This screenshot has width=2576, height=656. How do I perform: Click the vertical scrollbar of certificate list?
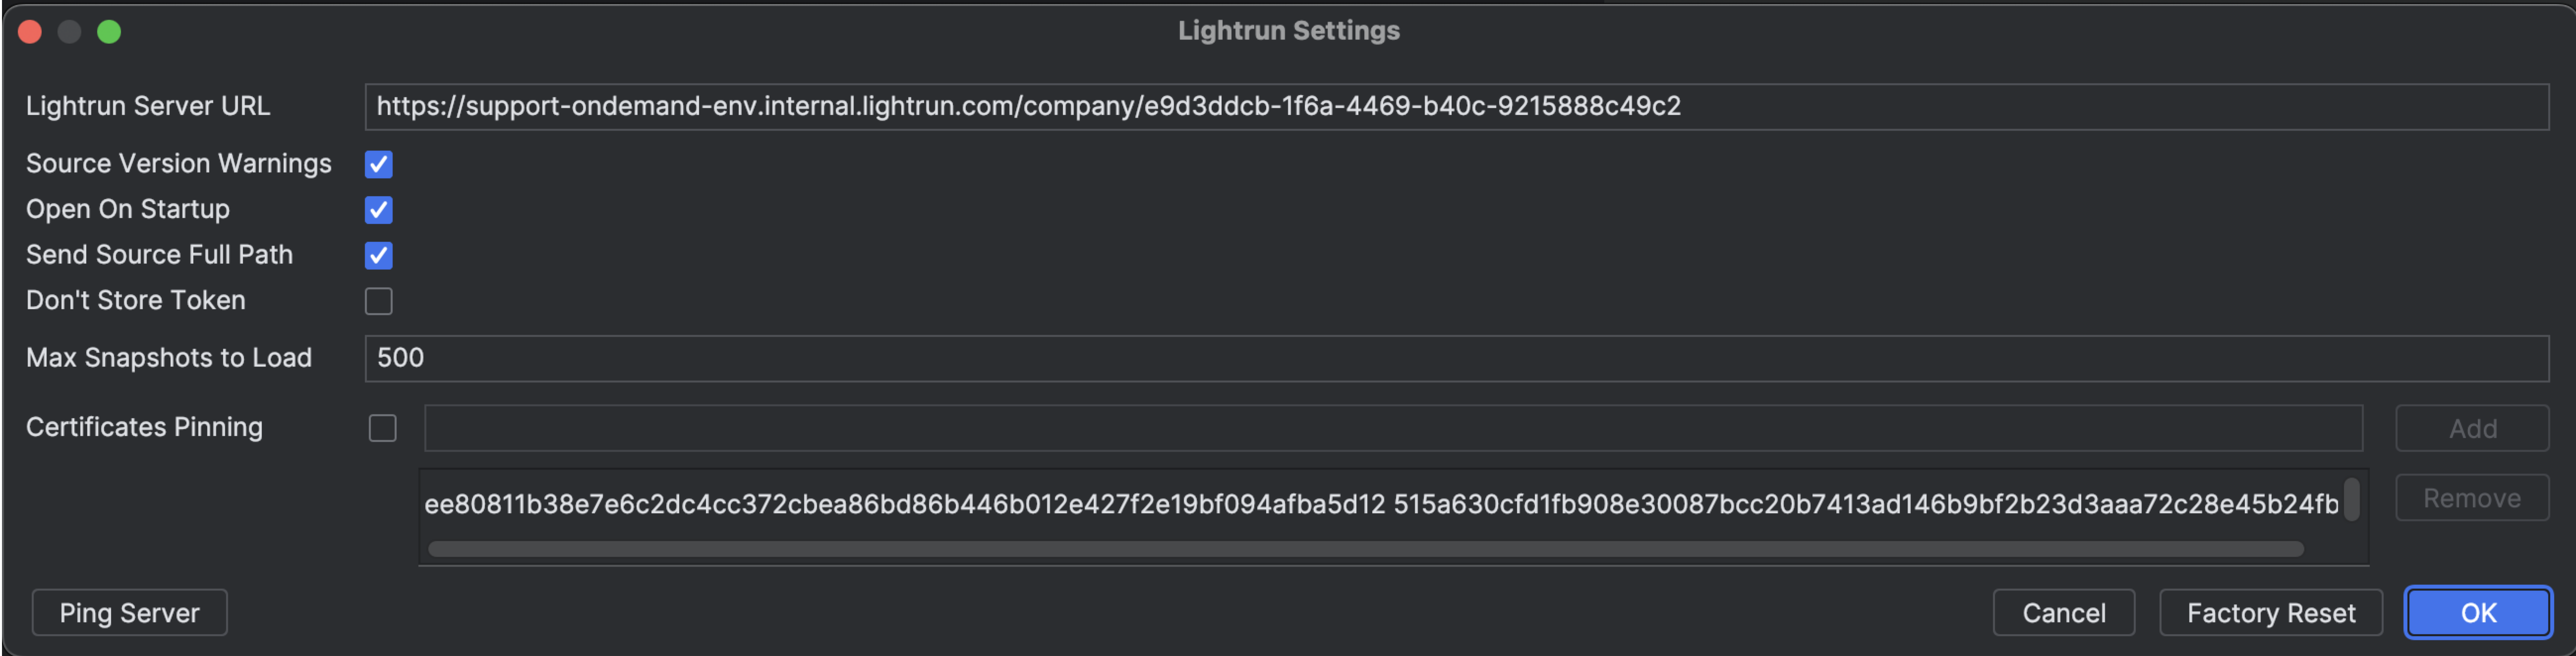coord(2352,499)
